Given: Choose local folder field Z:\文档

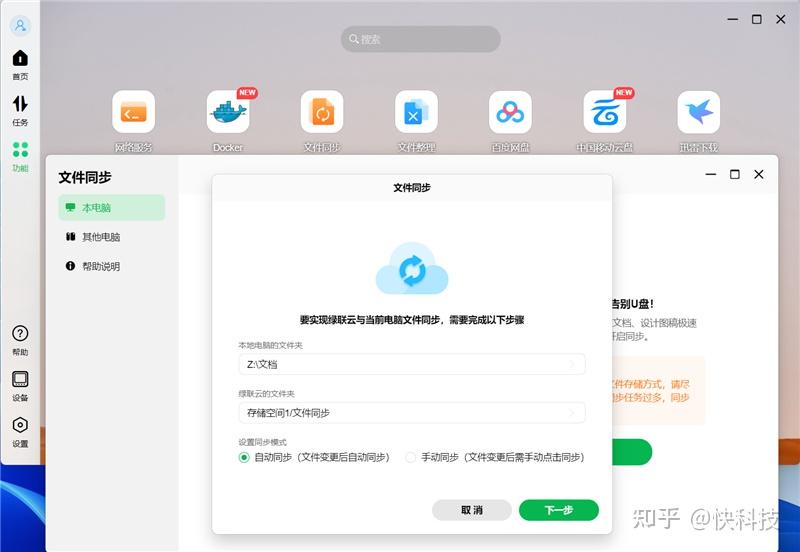Looking at the screenshot, I should click(412, 364).
